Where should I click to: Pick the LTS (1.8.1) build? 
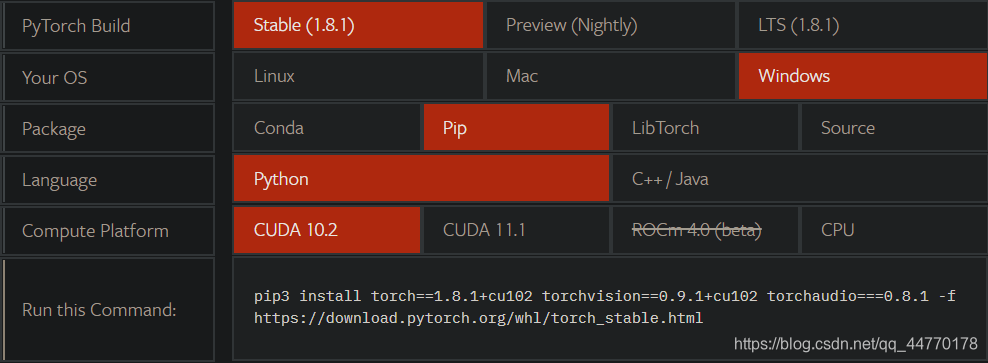coord(863,25)
